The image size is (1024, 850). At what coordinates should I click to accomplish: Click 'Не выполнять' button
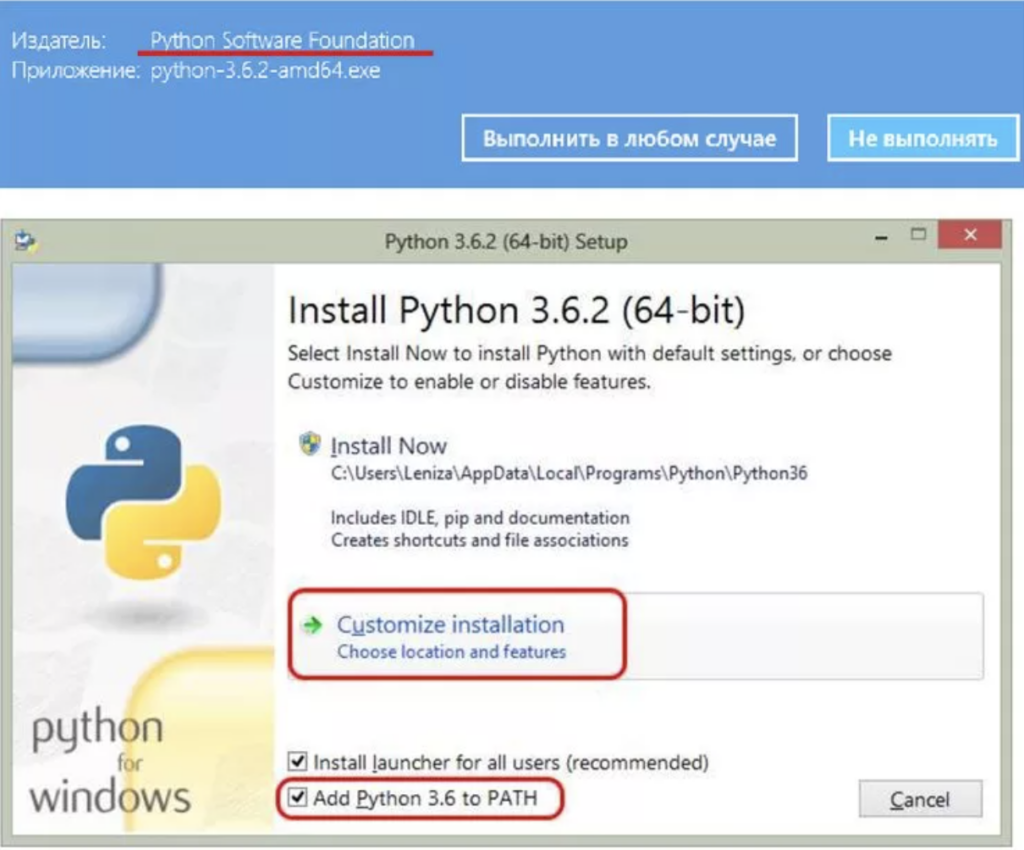click(x=923, y=138)
